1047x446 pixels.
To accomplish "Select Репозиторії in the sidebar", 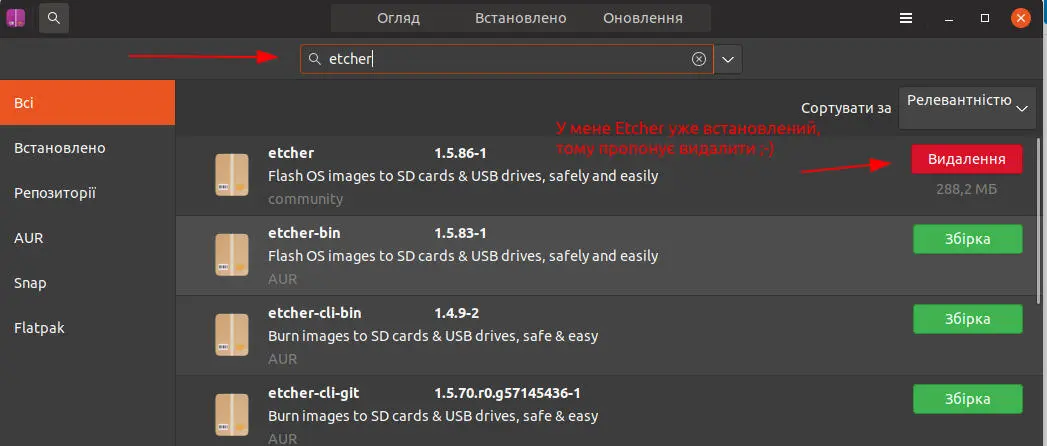I will (87, 194).
